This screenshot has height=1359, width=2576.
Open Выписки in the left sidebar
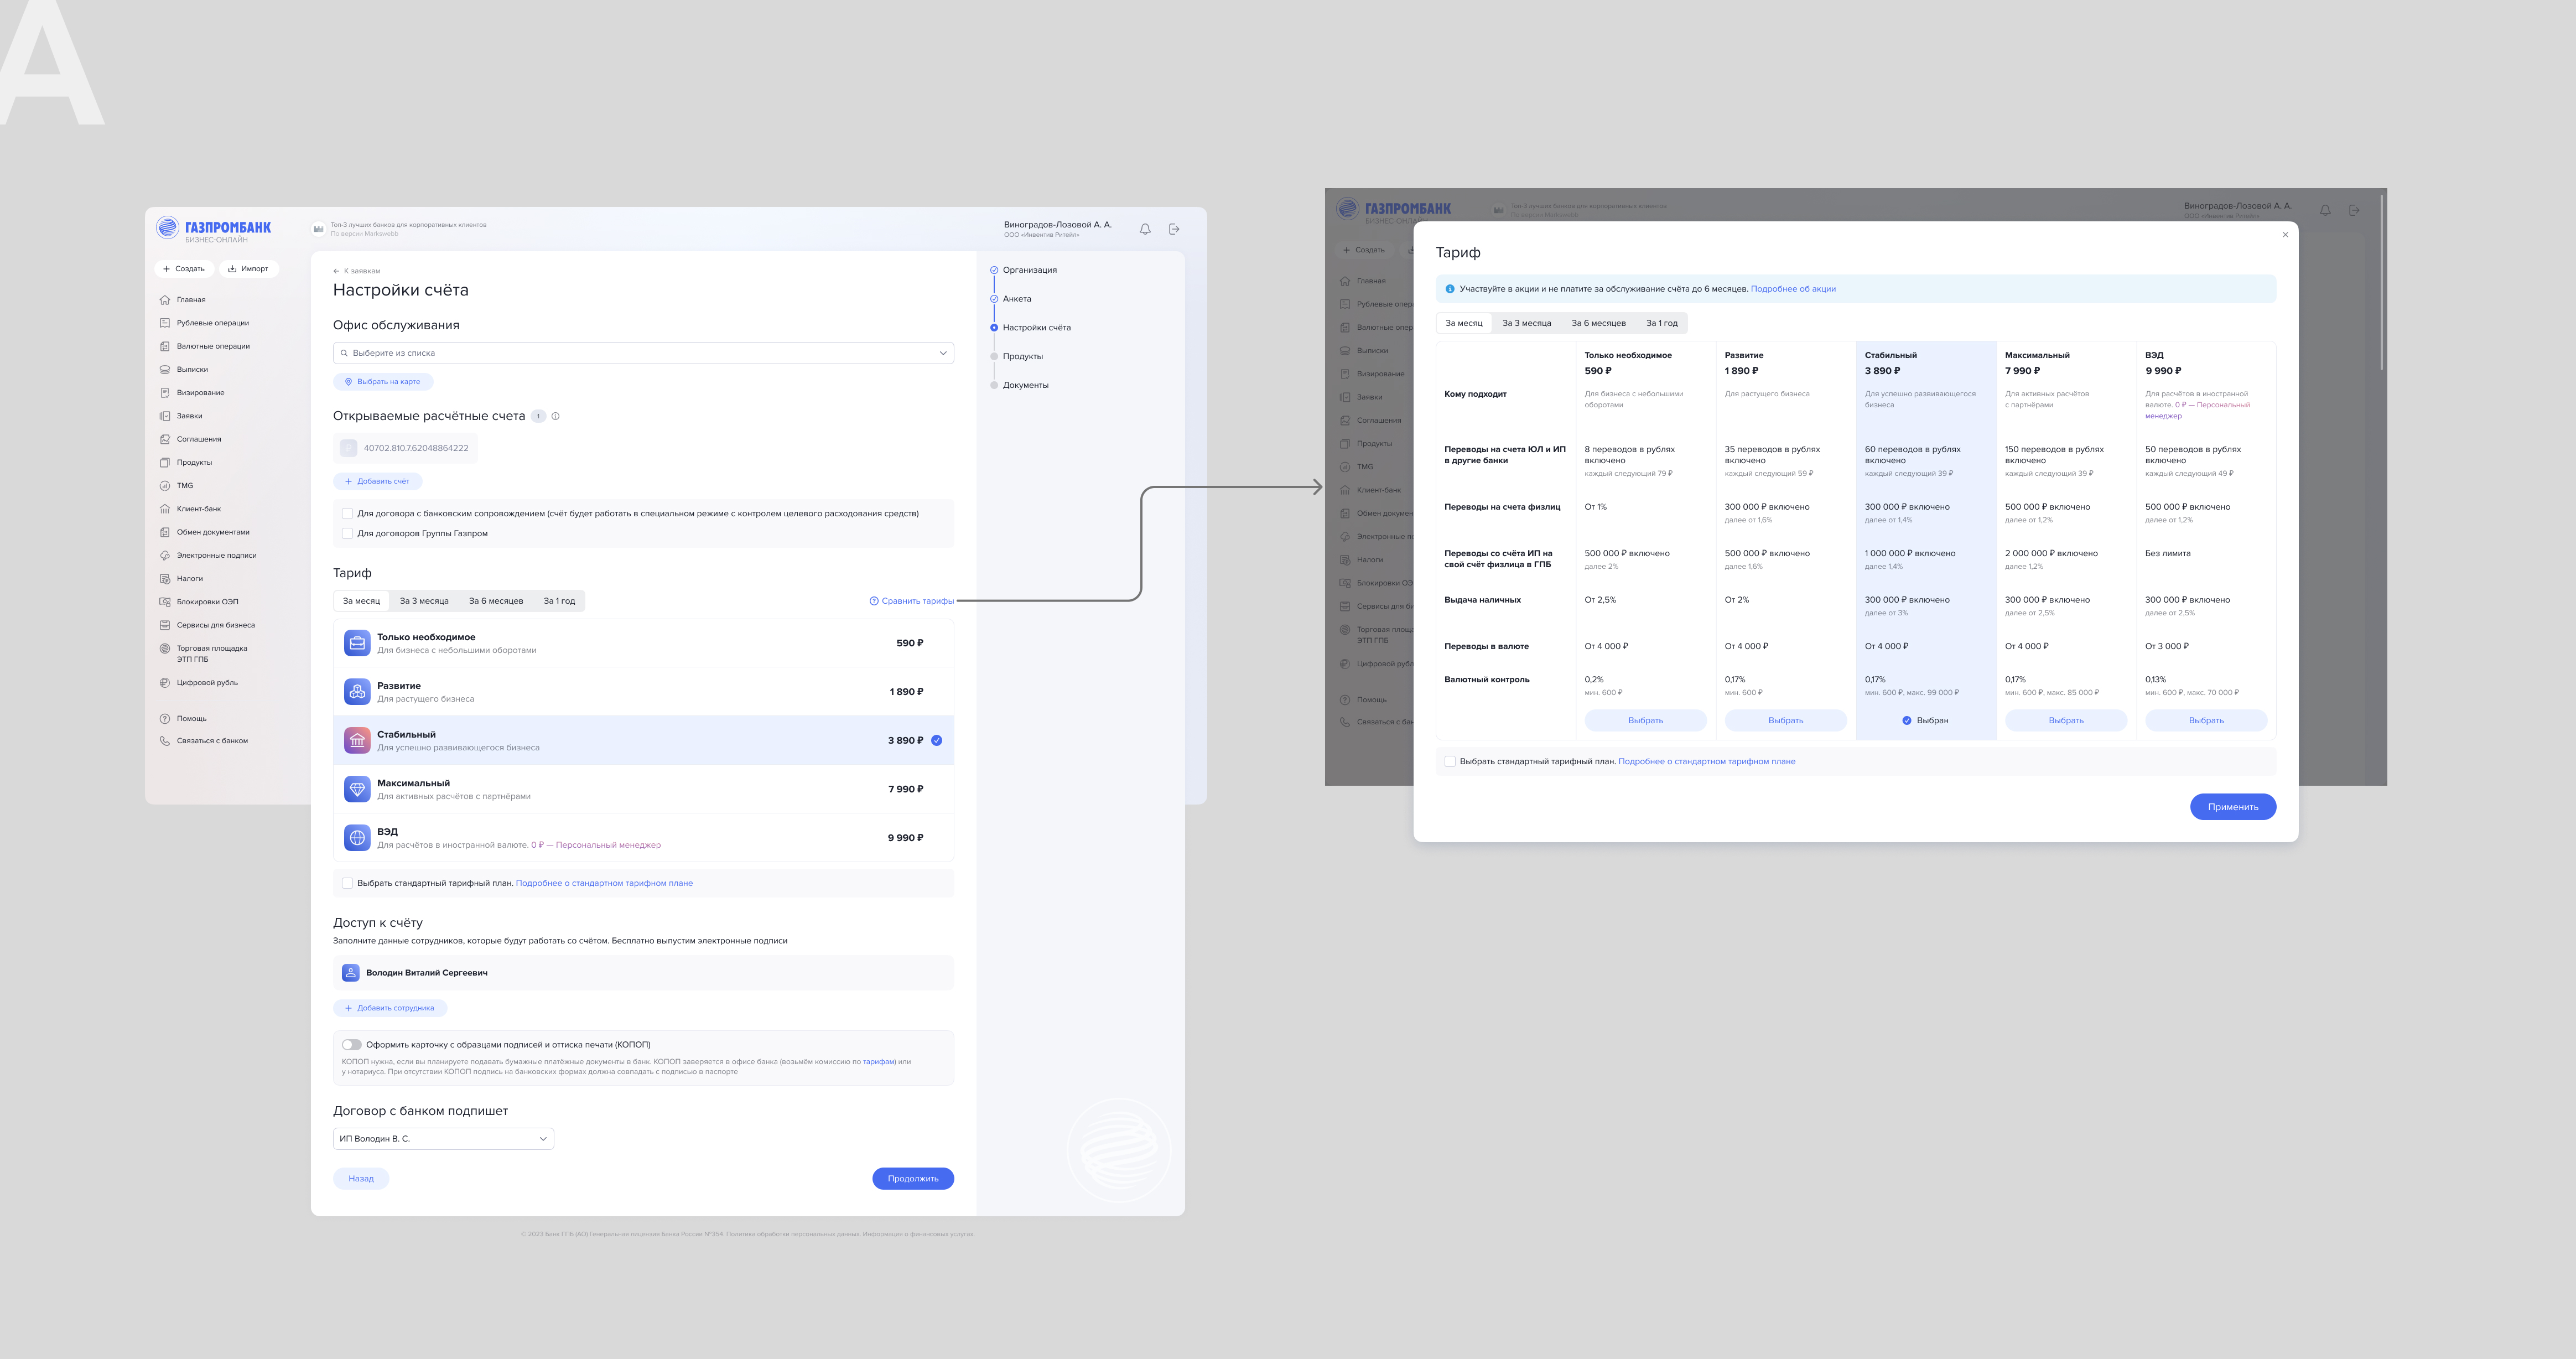pyautogui.click(x=192, y=369)
